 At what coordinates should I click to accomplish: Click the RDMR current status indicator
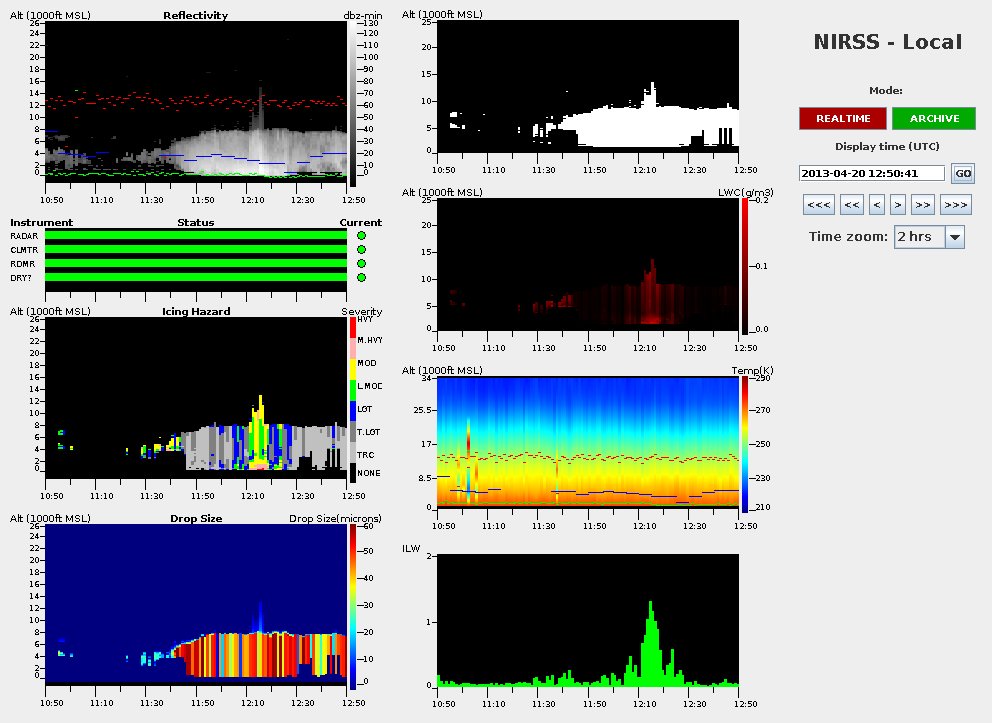point(361,263)
